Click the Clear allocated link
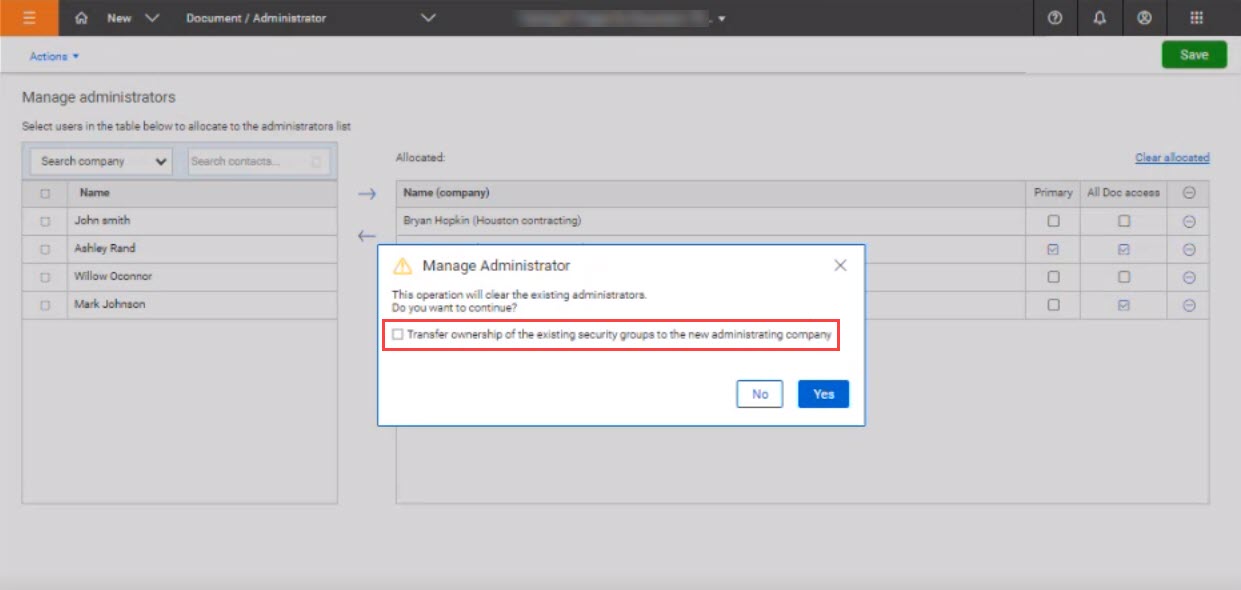The image size is (1241, 590). click(1172, 158)
